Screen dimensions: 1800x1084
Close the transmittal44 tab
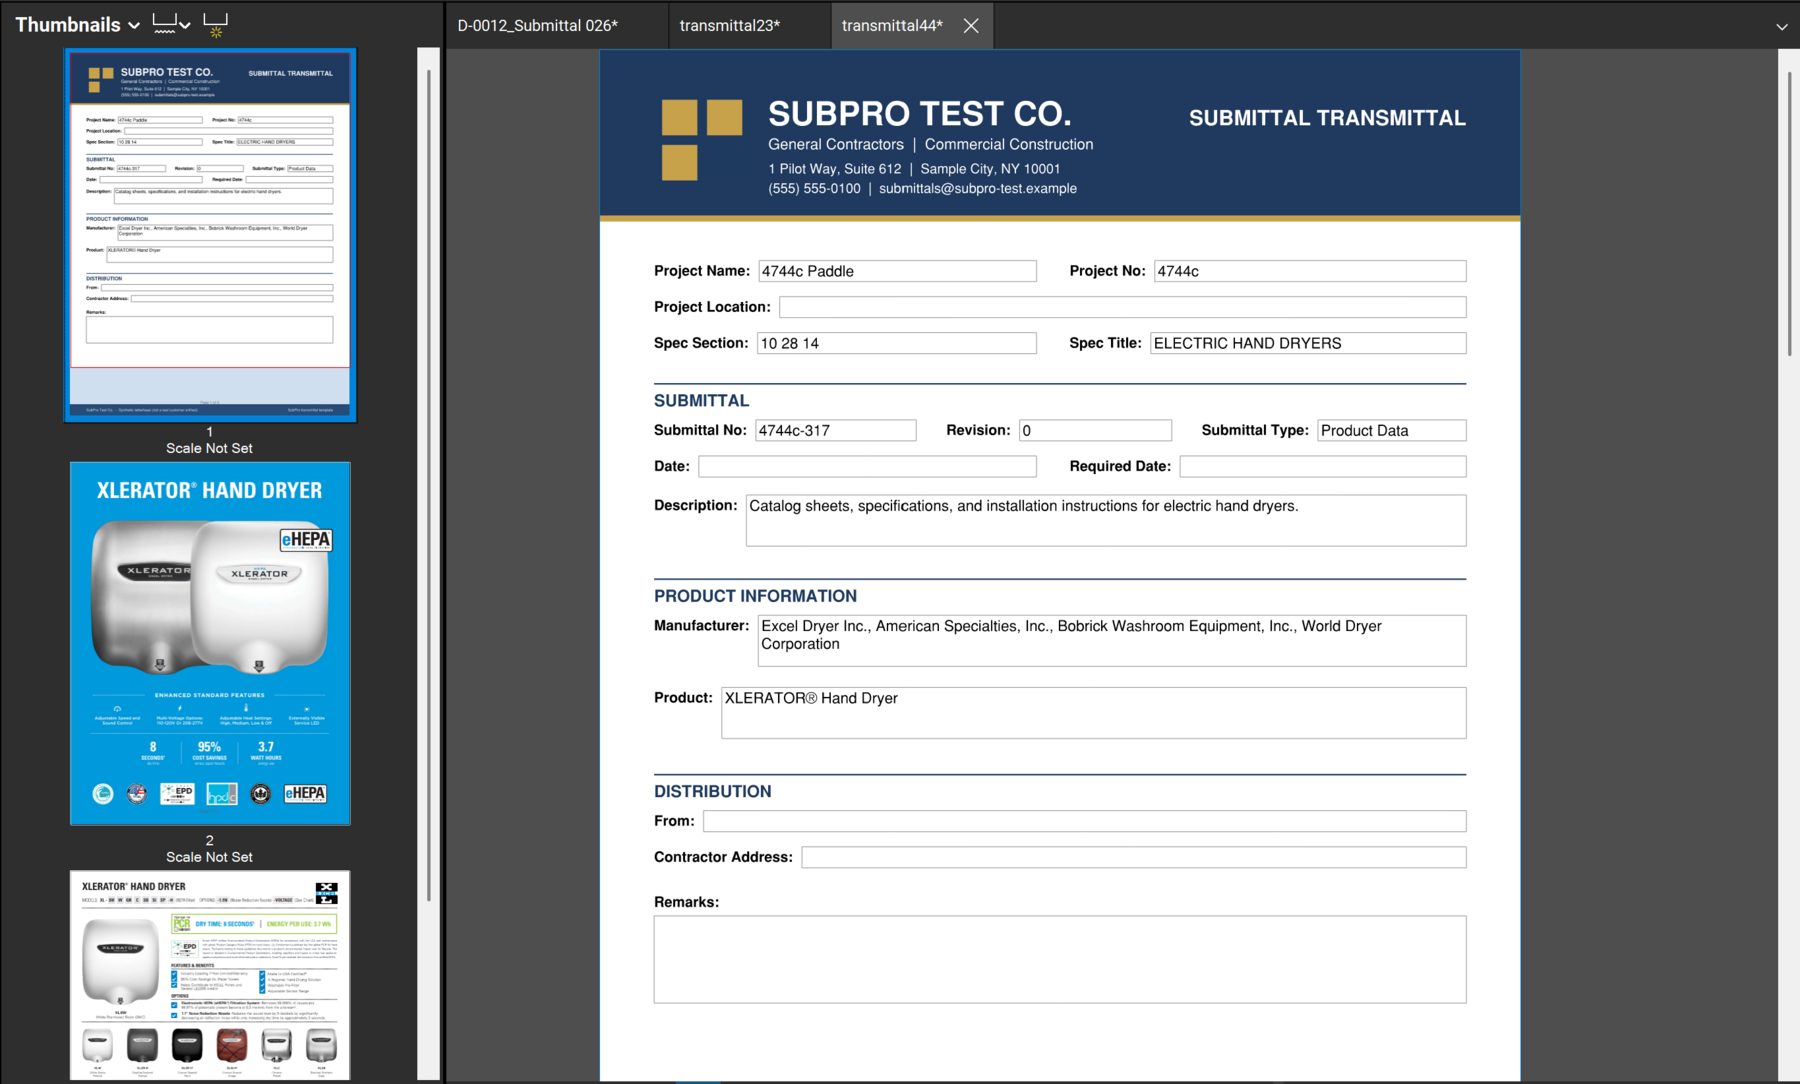971,26
